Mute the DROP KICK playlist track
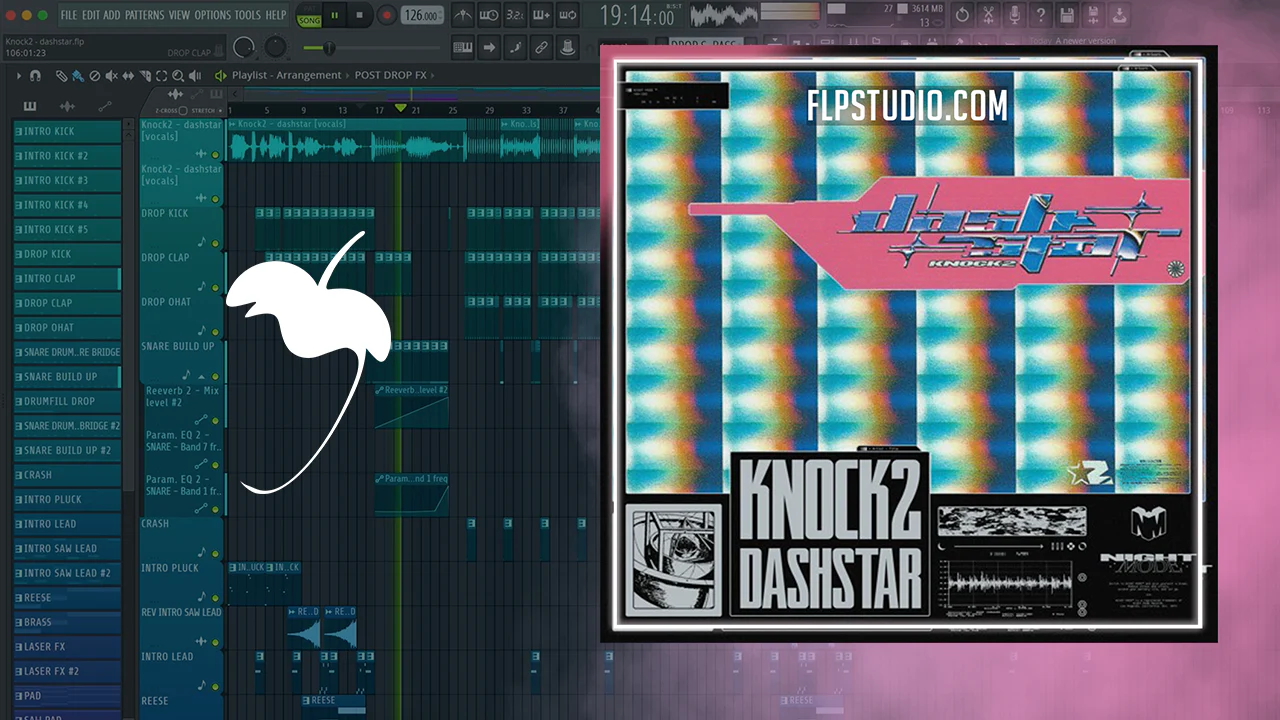Viewport: 1280px width, 720px height. tap(215, 243)
